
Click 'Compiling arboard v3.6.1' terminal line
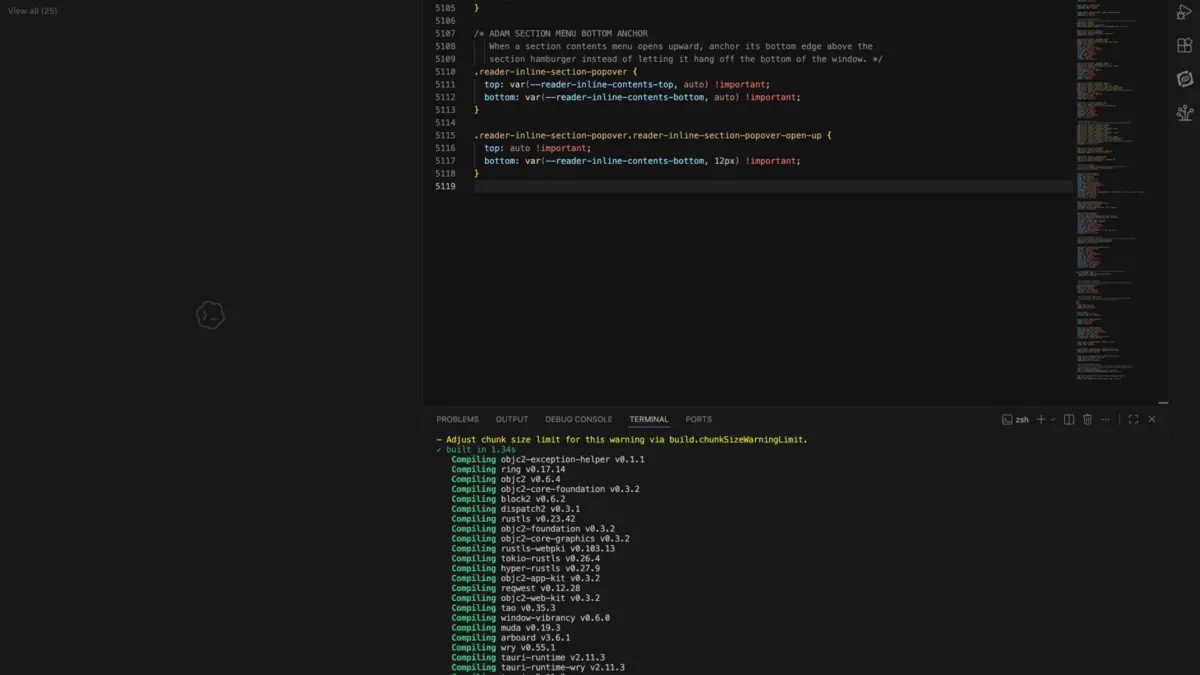(511, 638)
